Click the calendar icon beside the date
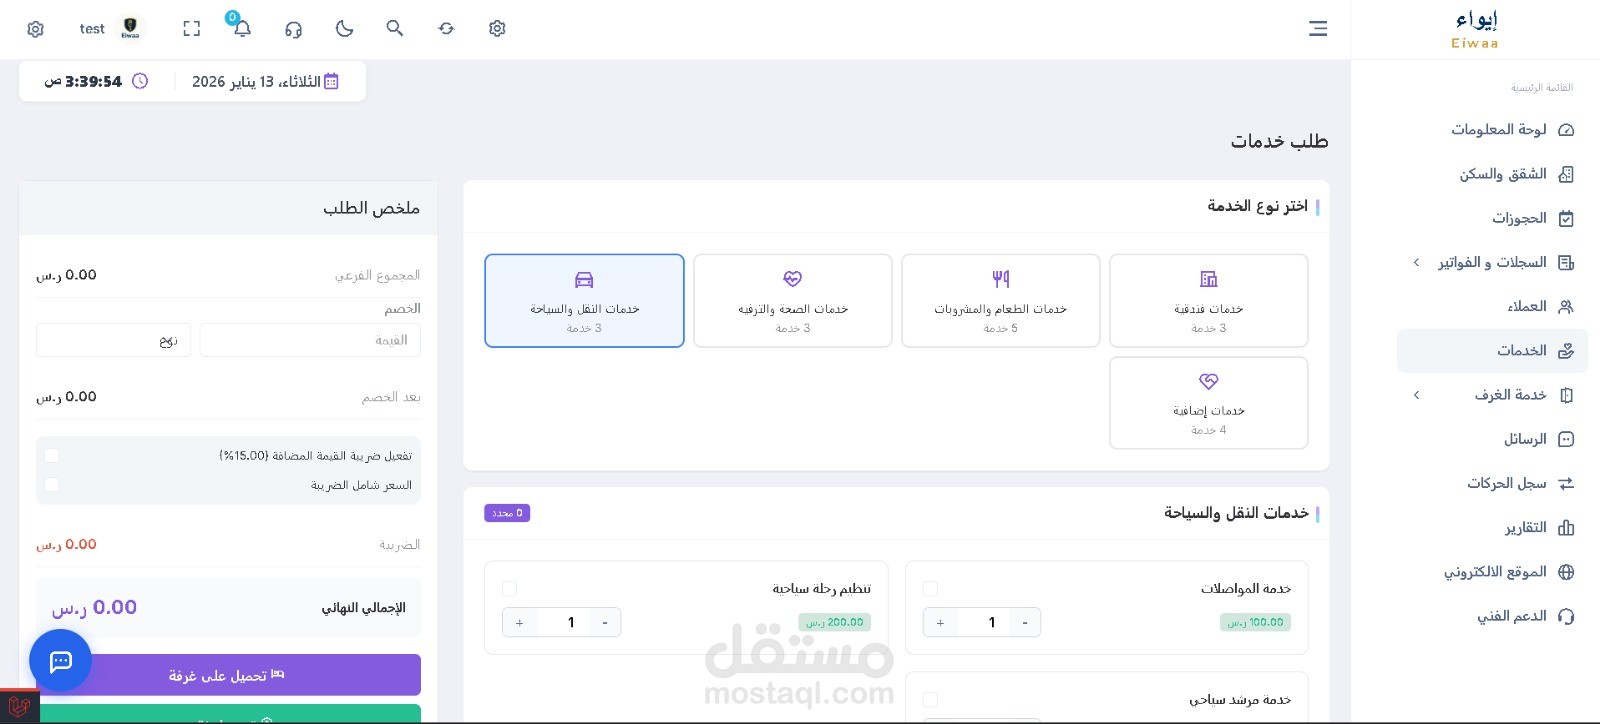 [332, 81]
